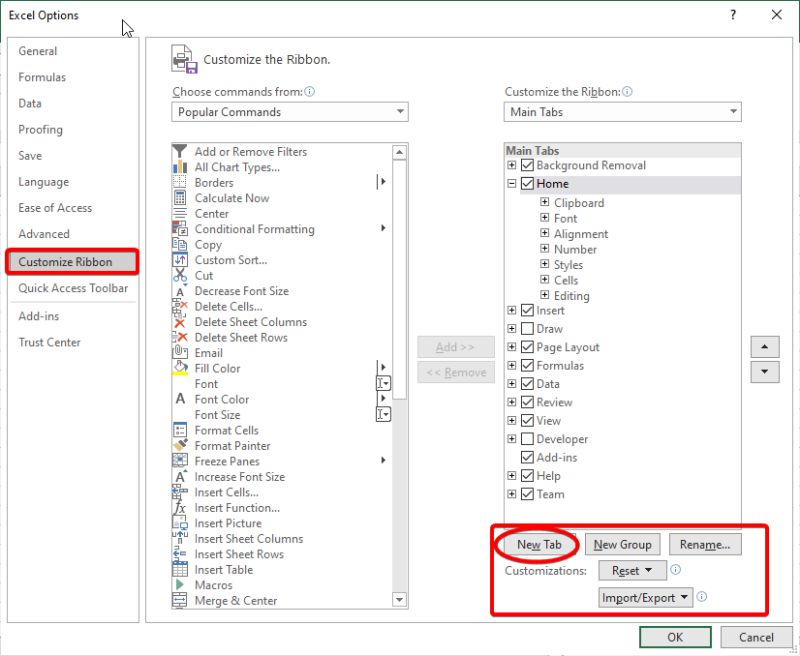Image resolution: width=800 pixels, height=656 pixels.
Task: Open the Popular Commands dropdown
Action: (x=288, y=112)
